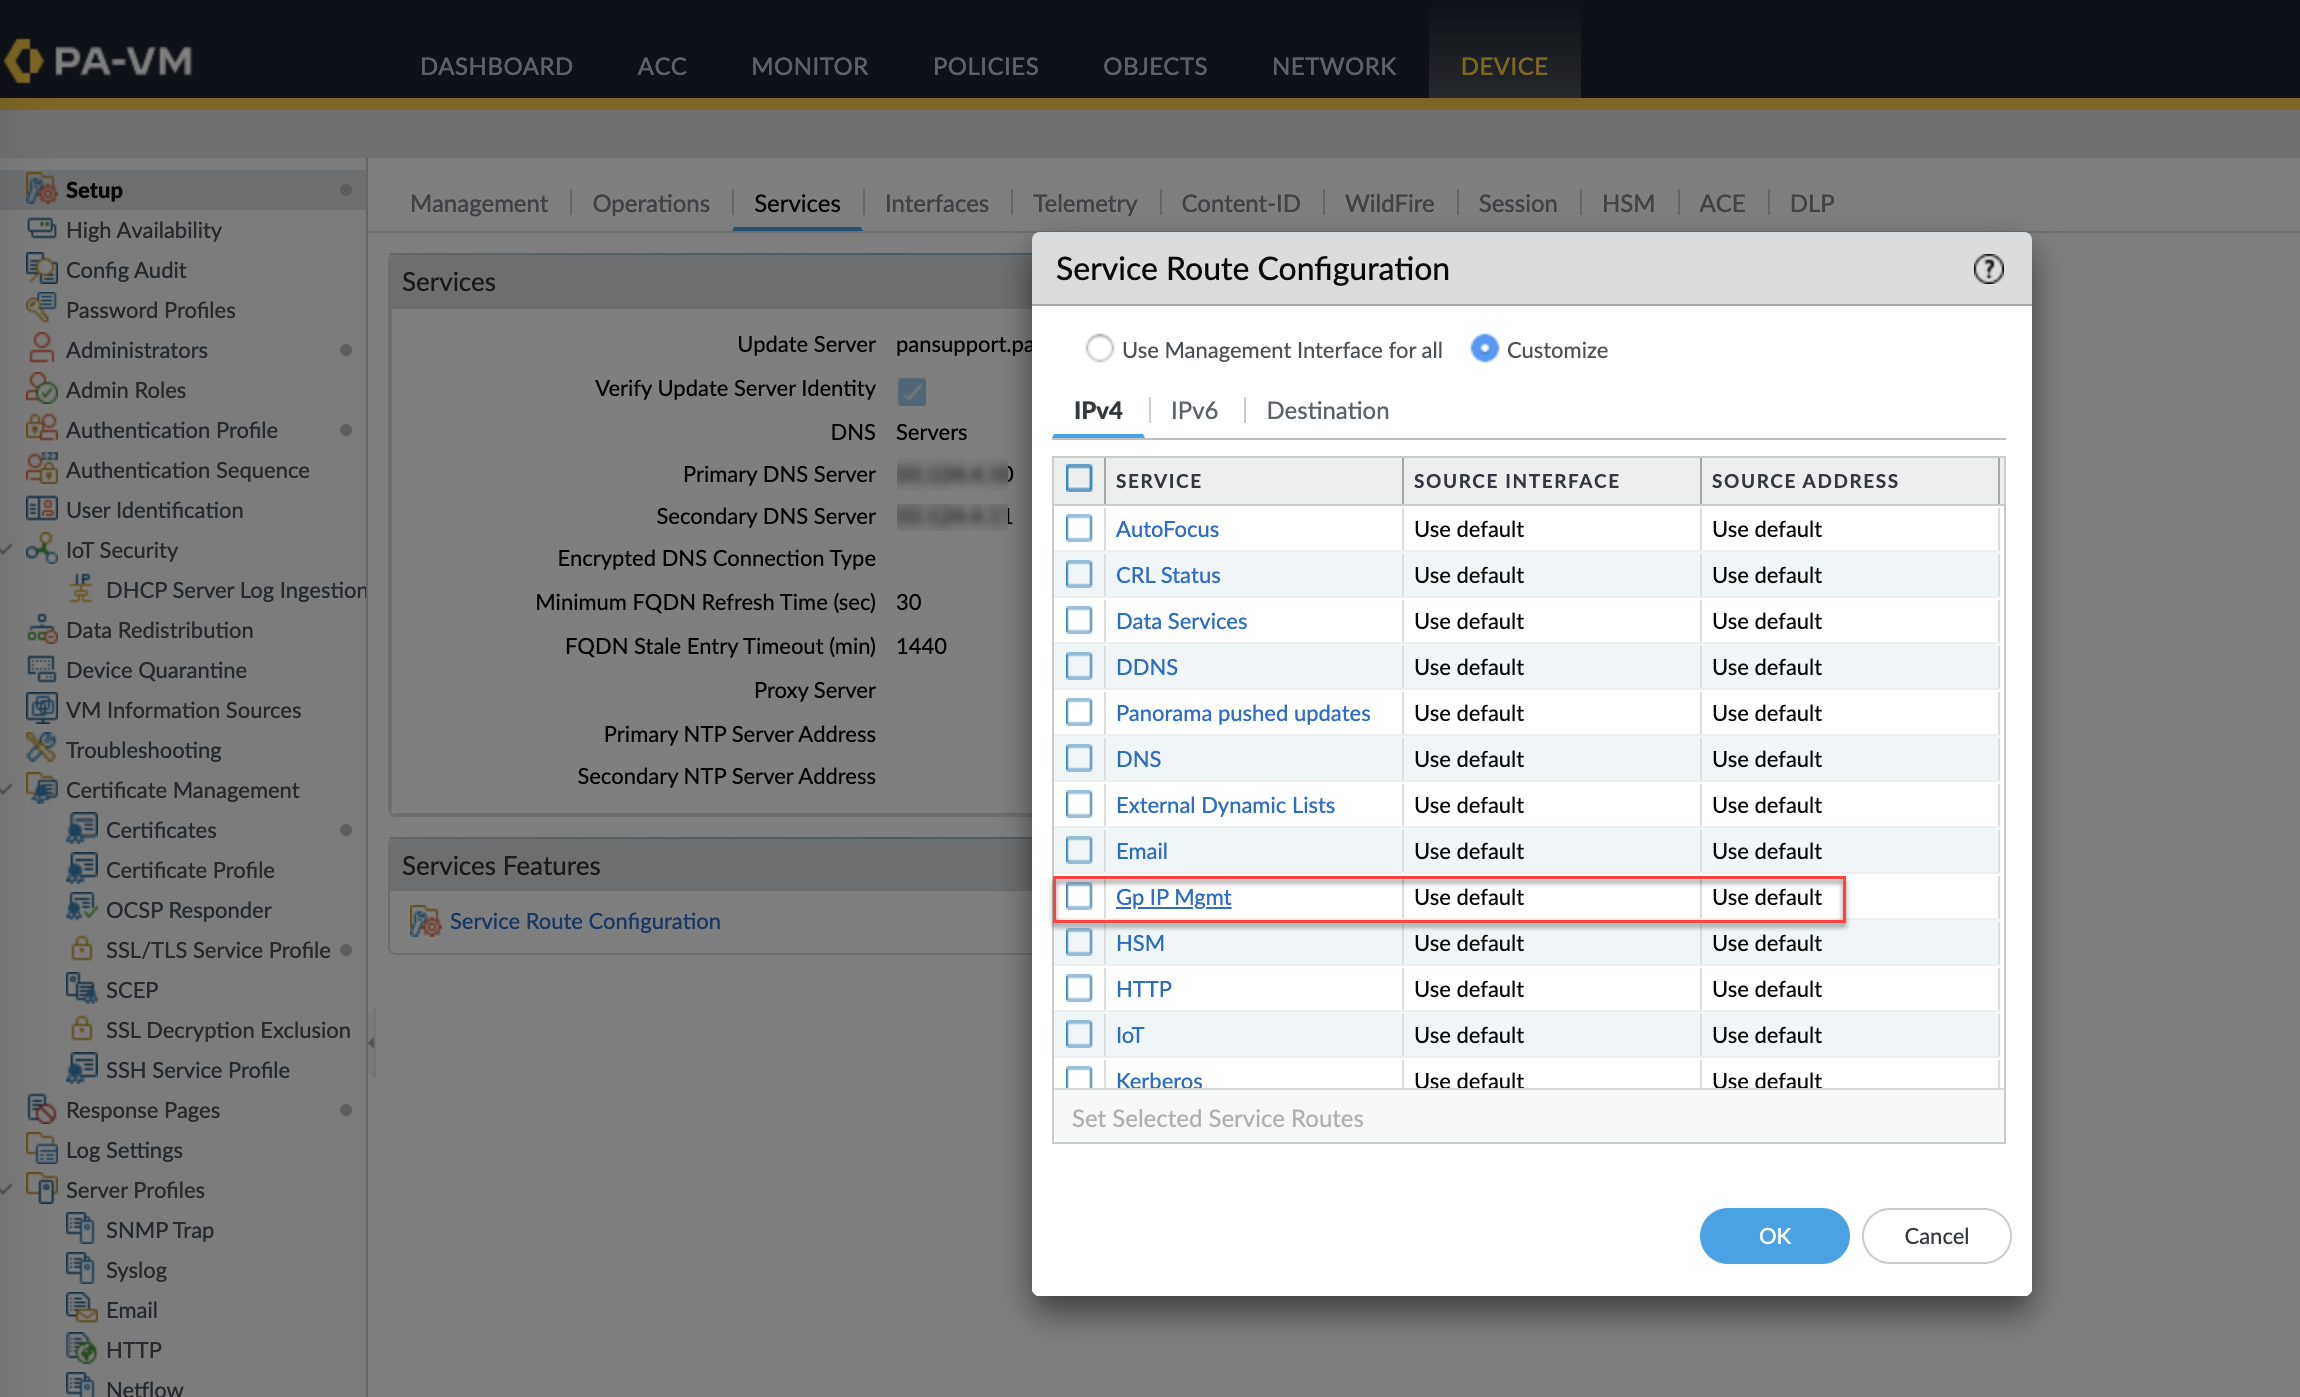
Task: Click the SNMP Trap icon
Action: coord(80,1228)
